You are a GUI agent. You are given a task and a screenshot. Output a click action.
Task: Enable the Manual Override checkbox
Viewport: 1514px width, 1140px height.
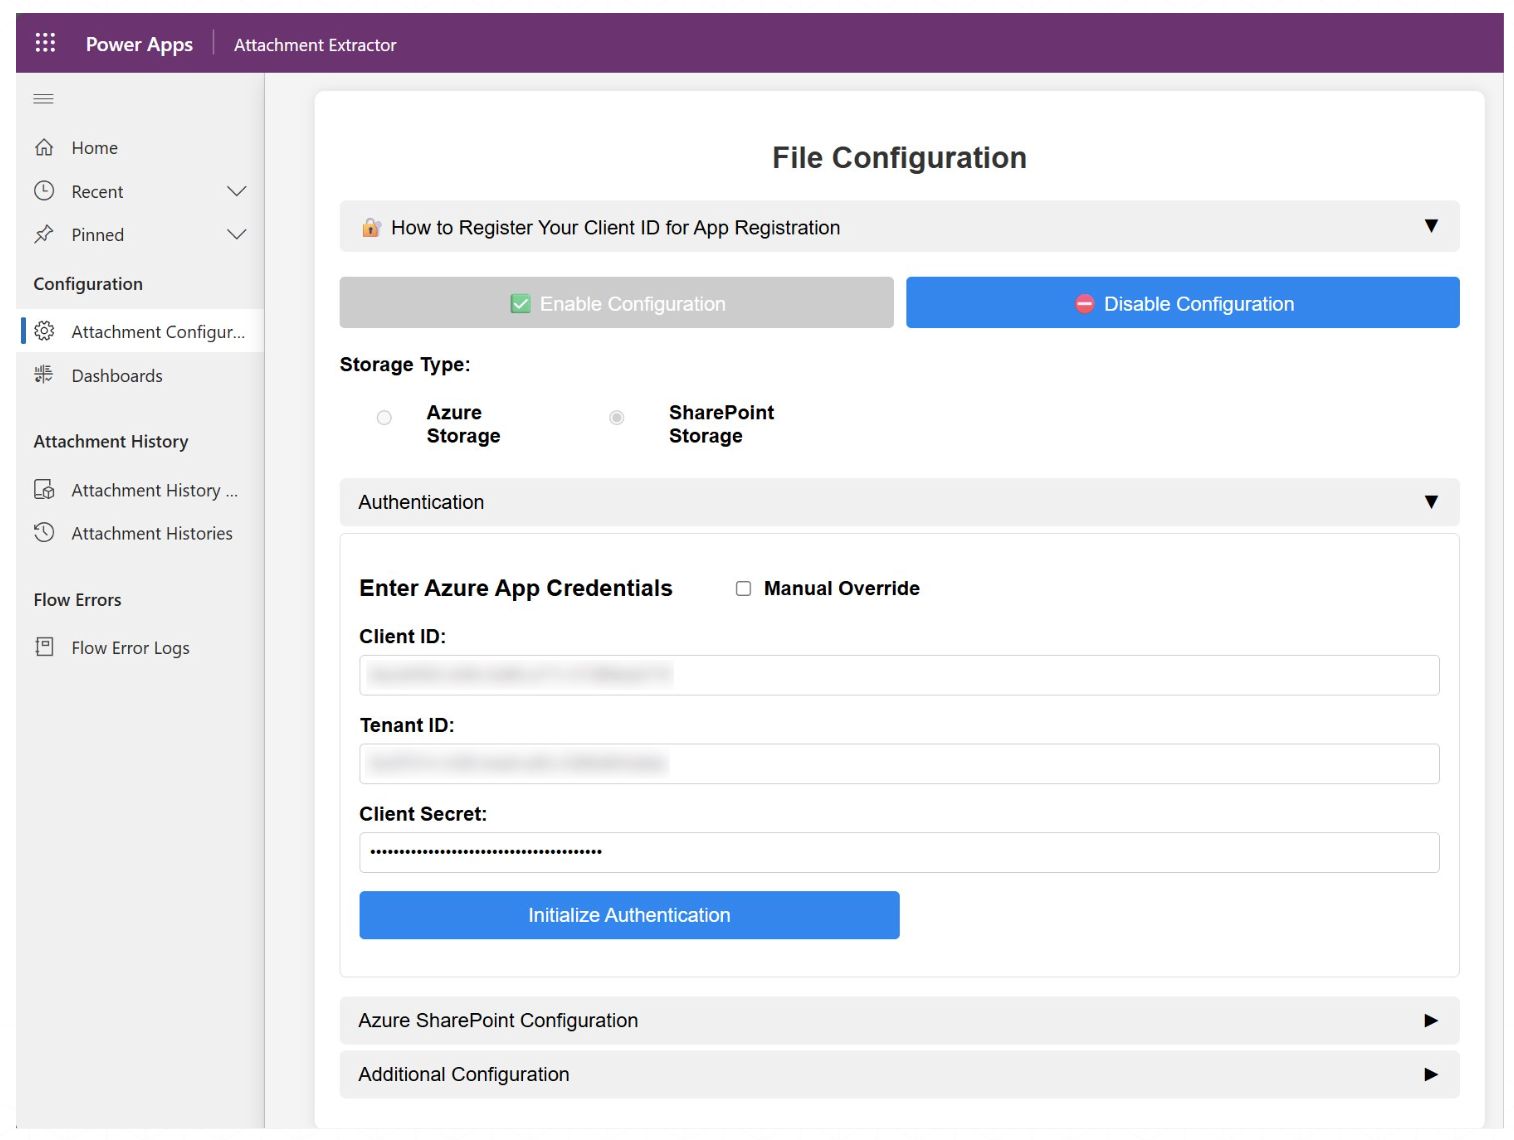click(743, 589)
